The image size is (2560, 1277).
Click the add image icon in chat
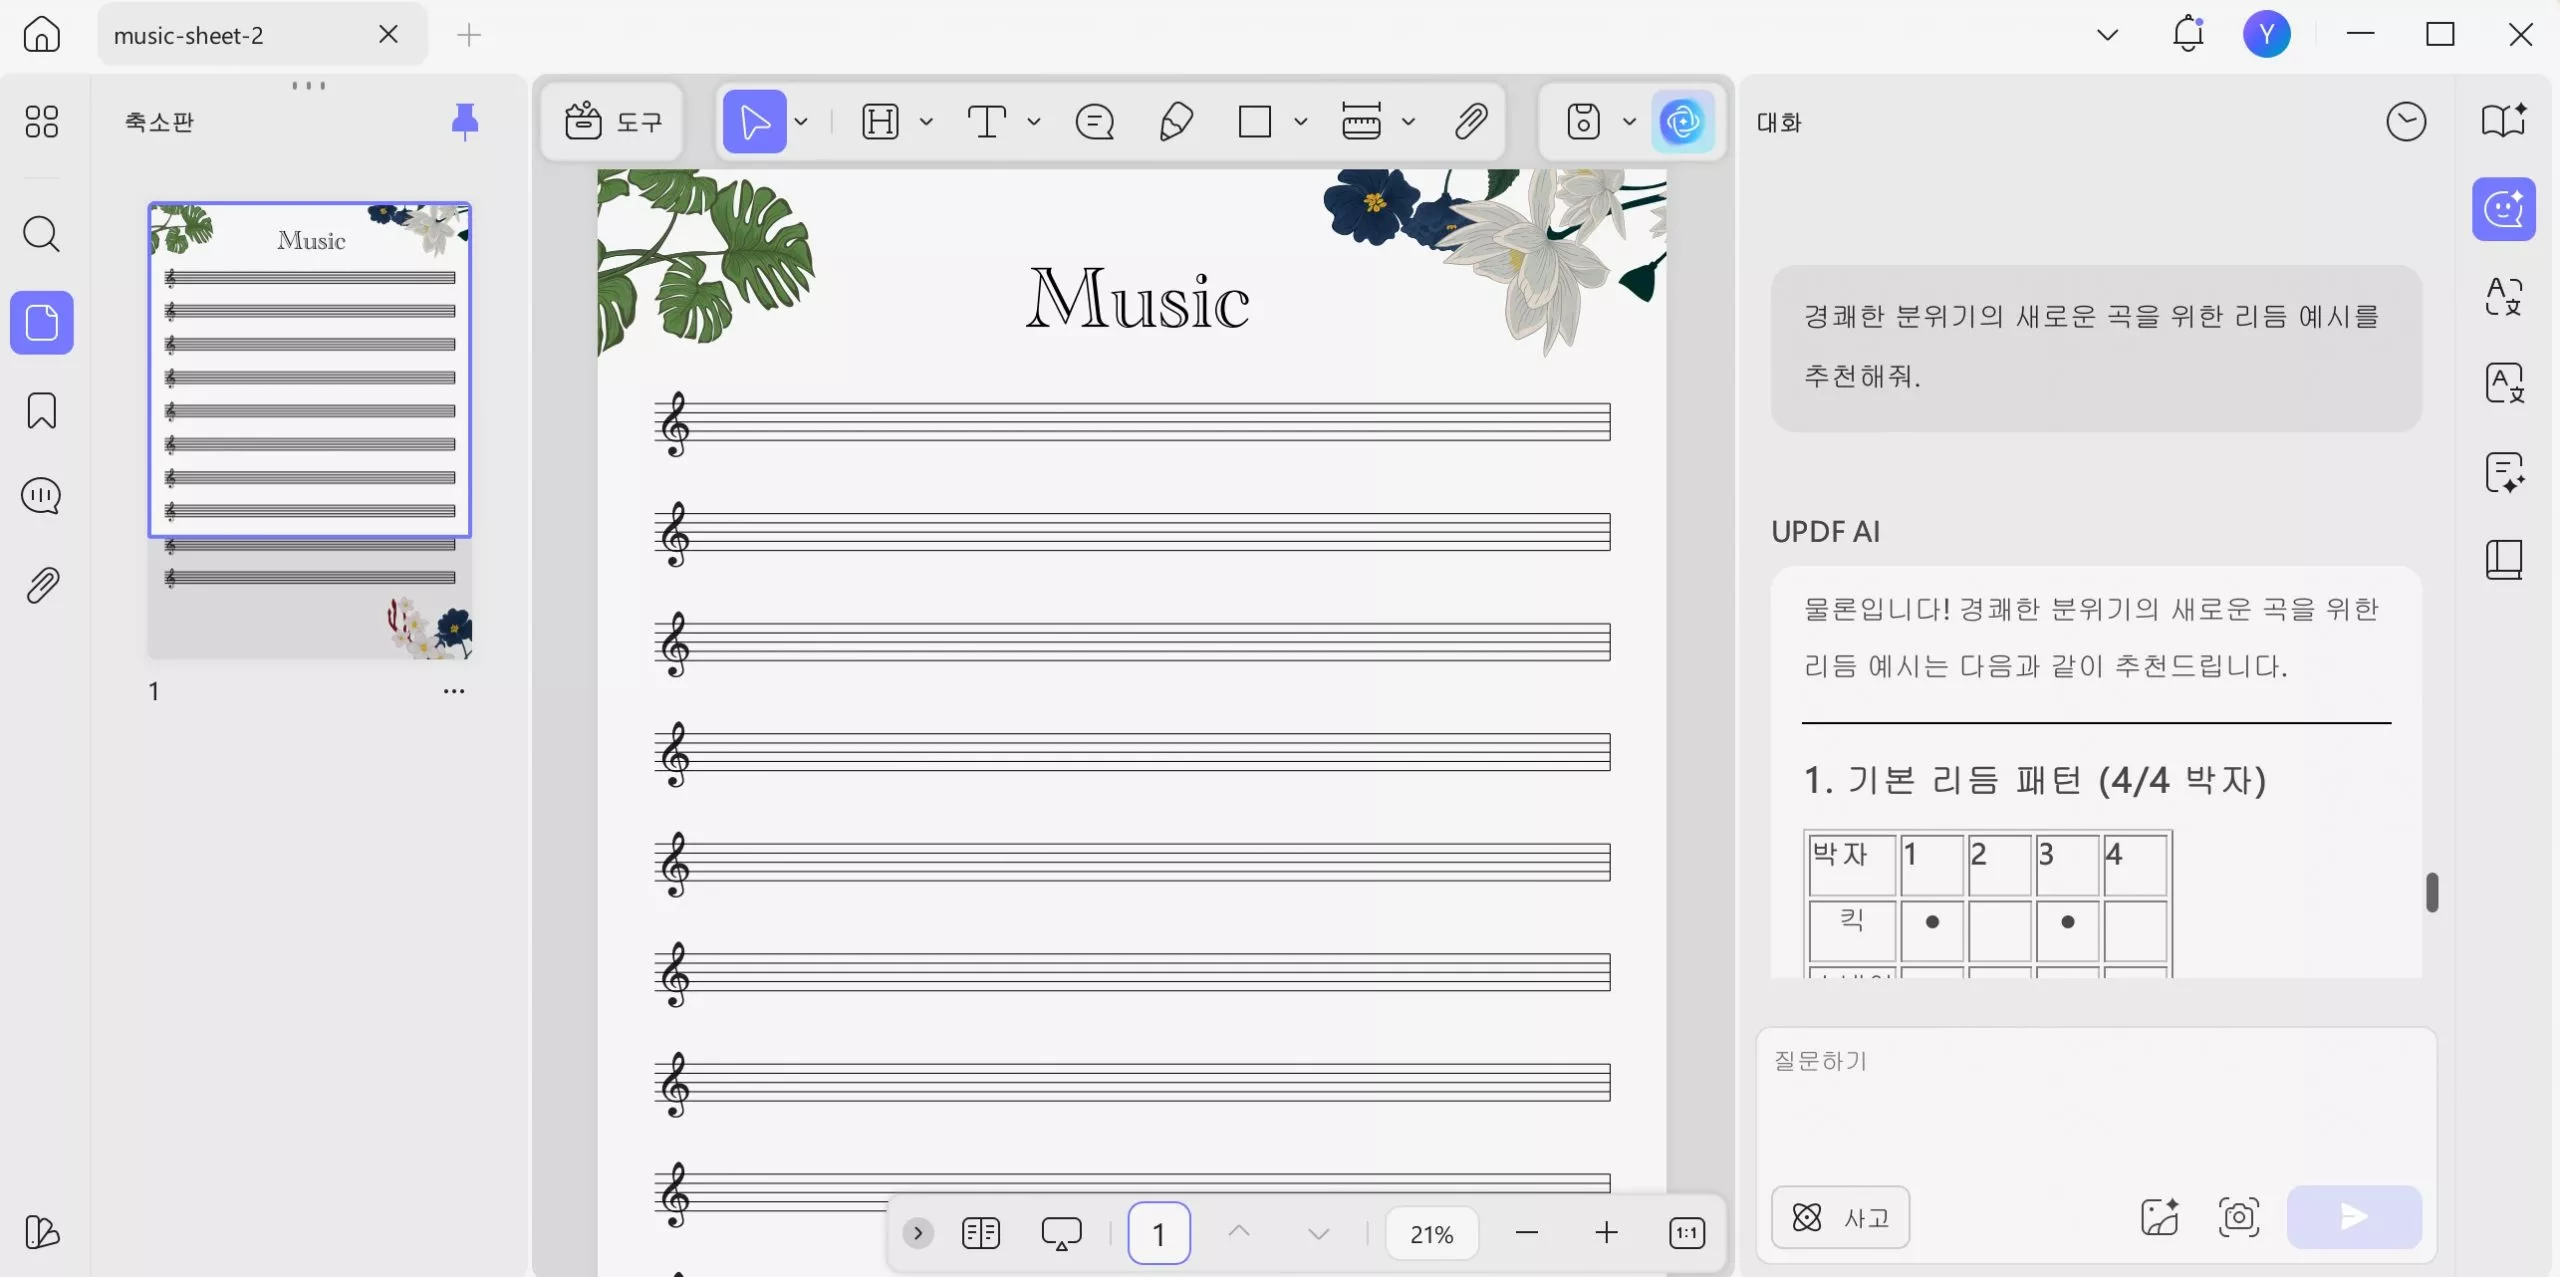(x=2159, y=1217)
